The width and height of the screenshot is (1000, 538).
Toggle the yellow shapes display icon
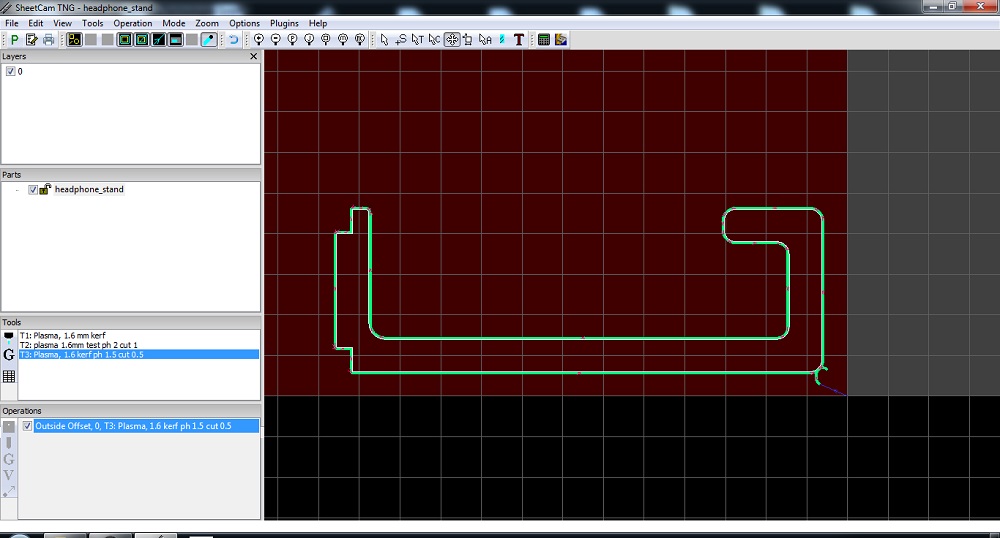74,40
